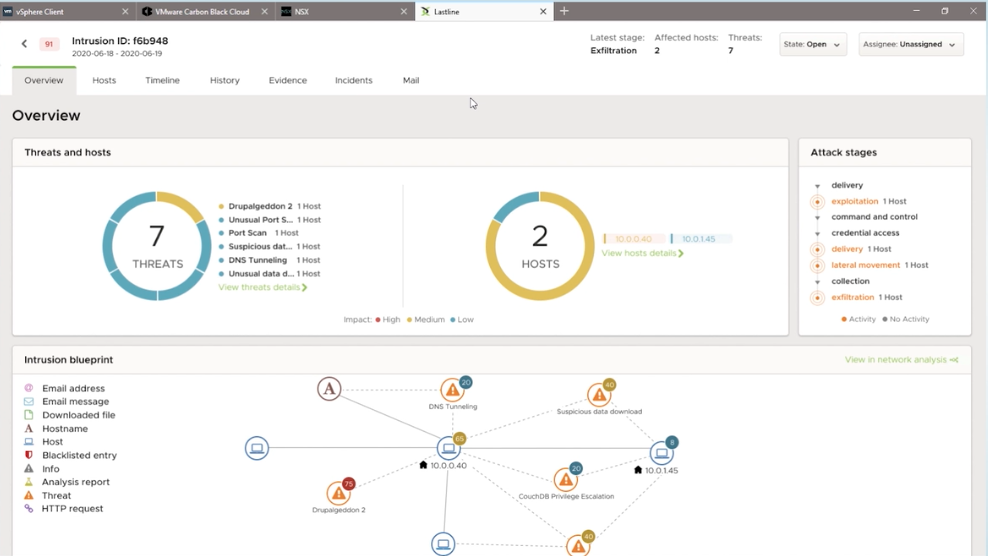
Task: Collapse the credential access stage
Action: pos(817,234)
